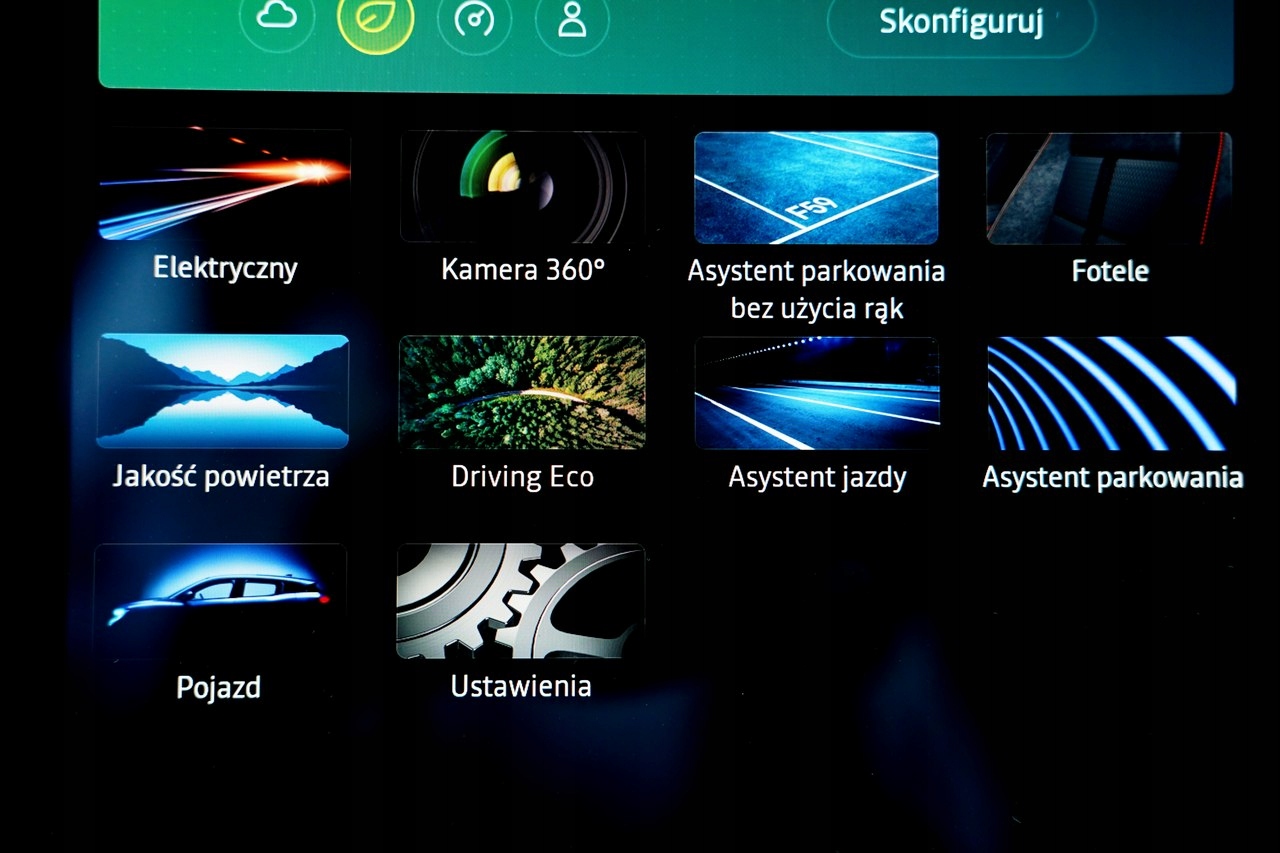The image size is (1280, 853).
Task: Open the blue curved lines parking image
Action: (1111, 393)
